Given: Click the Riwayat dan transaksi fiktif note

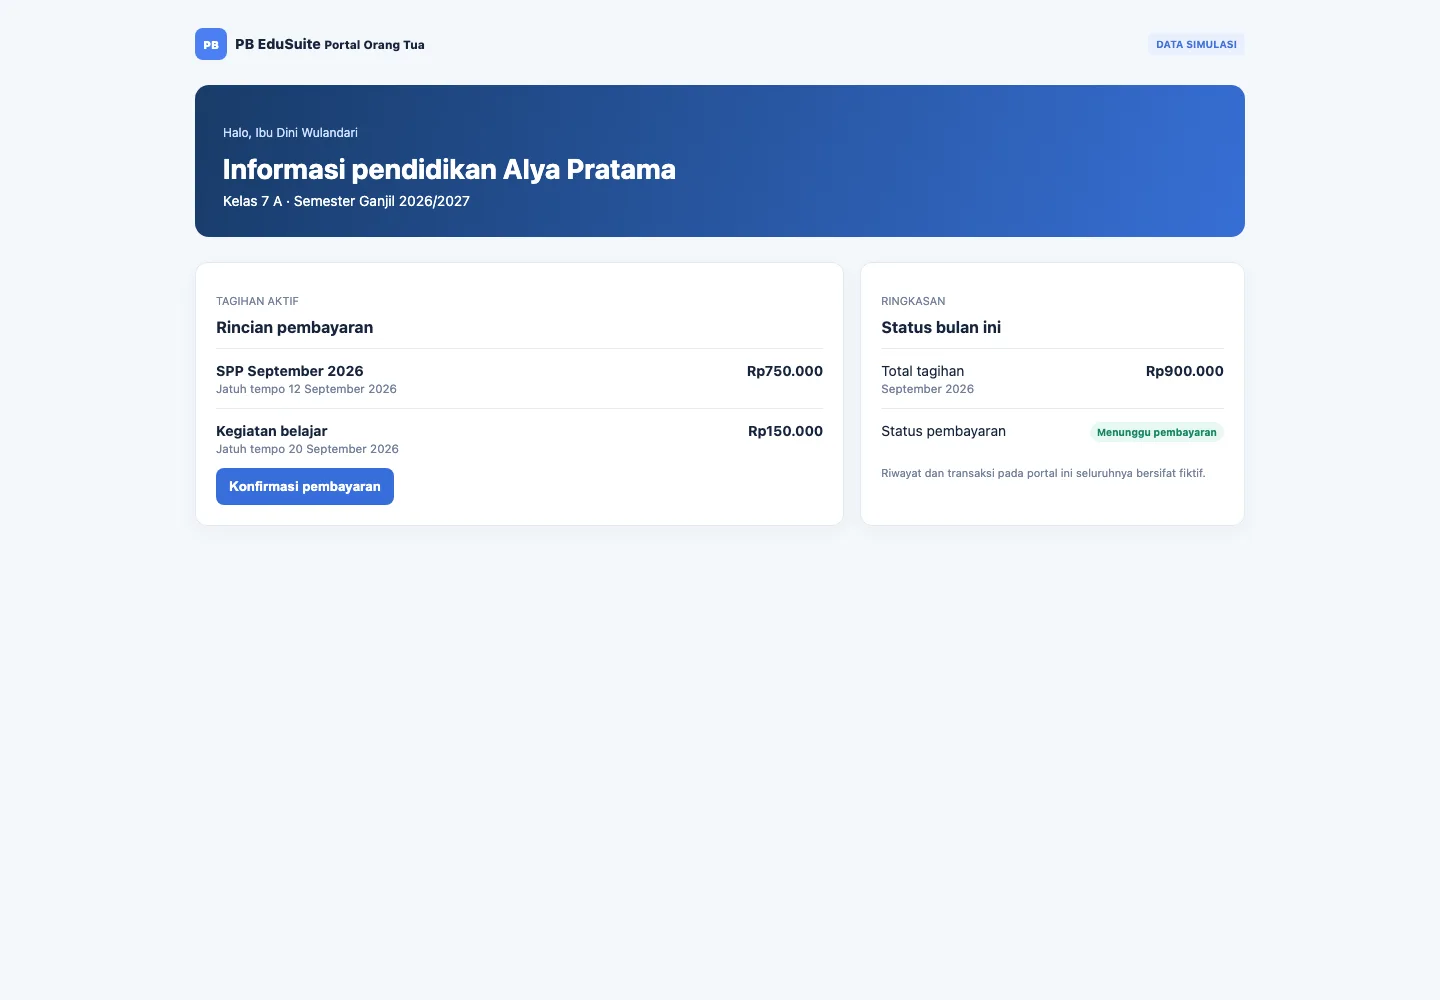Looking at the screenshot, I should pos(1043,473).
